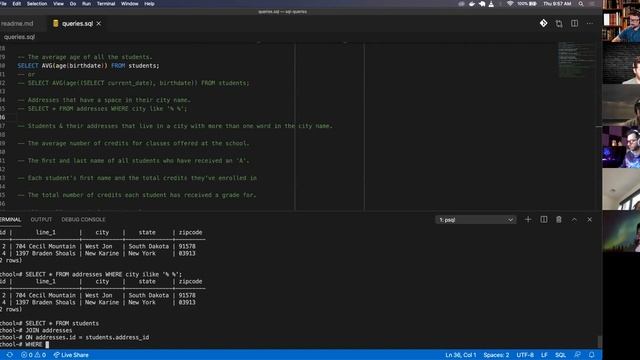Click Ln 36, Col 1 cursor position
This screenshot has width=640, height=360.
460,355
